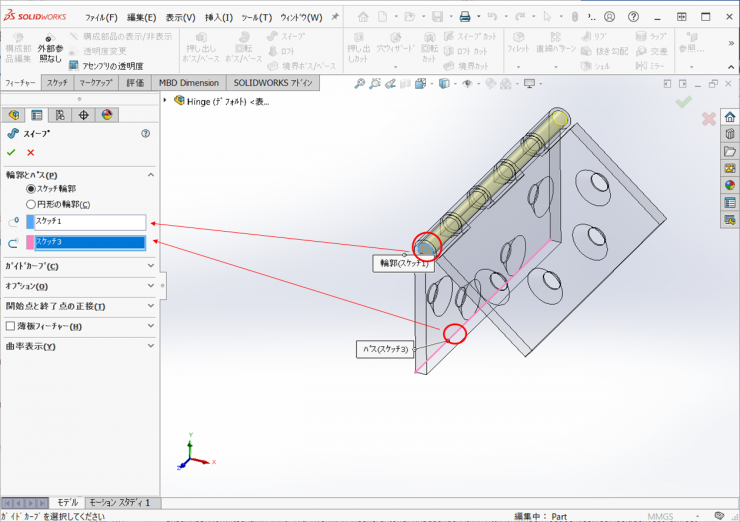Click the pink path color swatch beside スケッチ3
Image resolution: width=740 pixels, height=522 pixels.
[x=30, y=242]
